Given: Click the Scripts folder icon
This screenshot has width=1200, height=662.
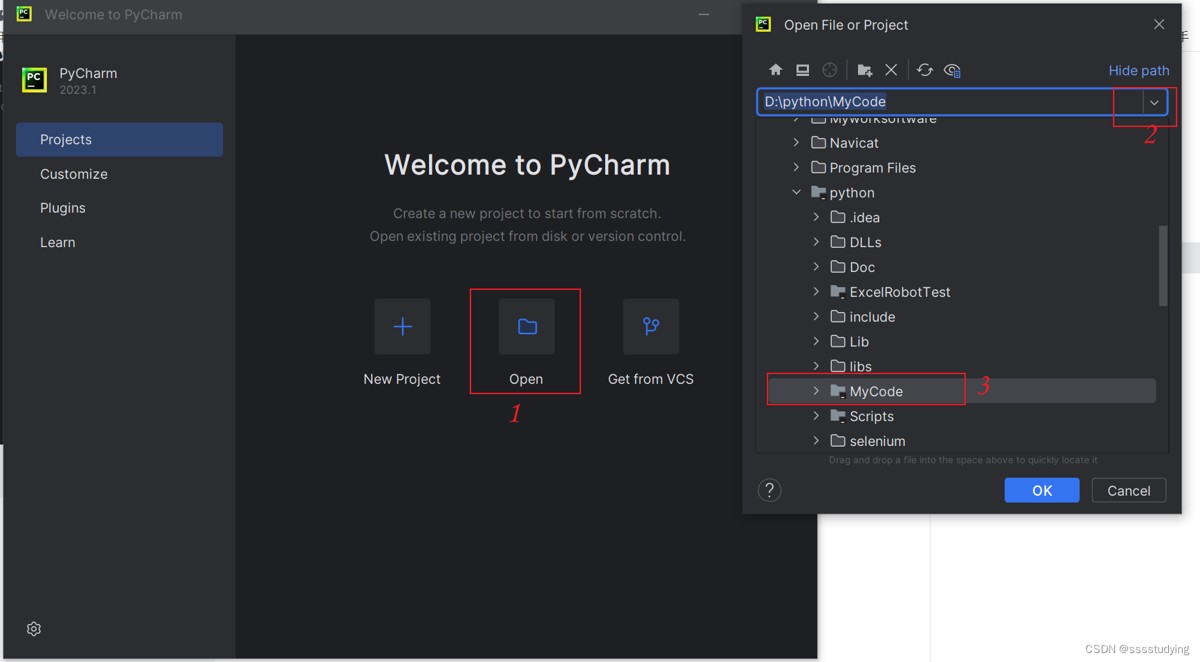Looking at the screenshot, I should 838,416.
